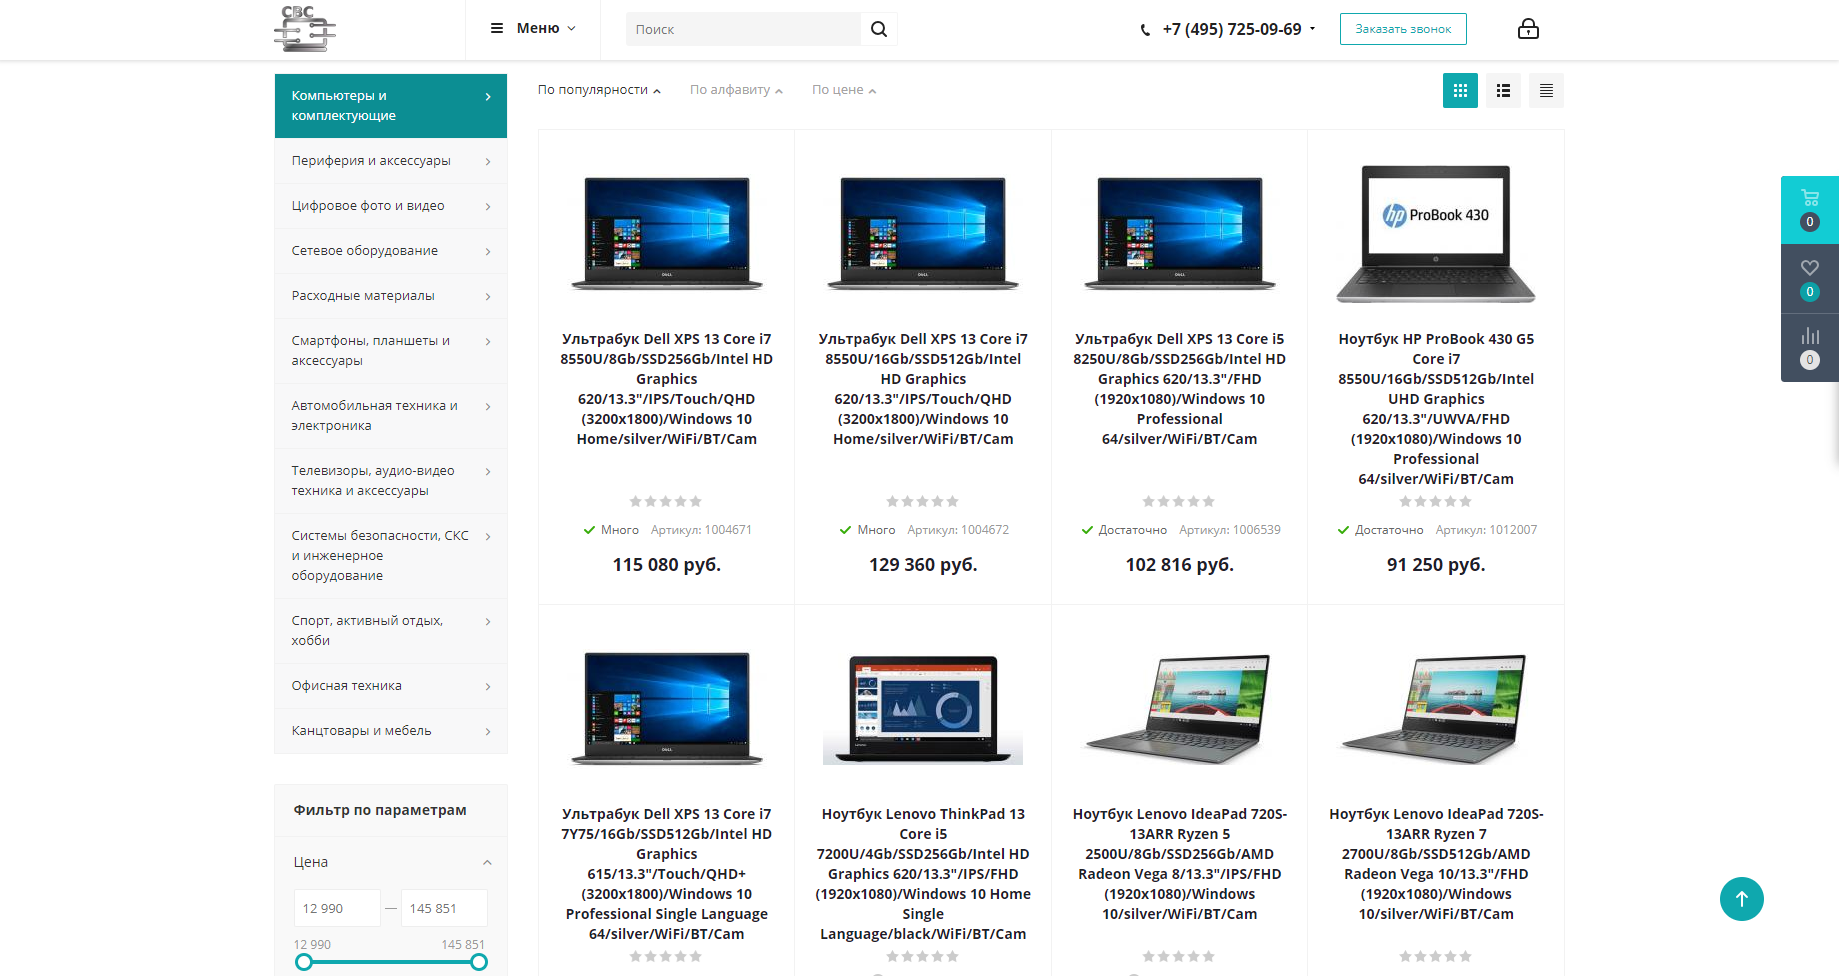
Task: Expand Офисная техника chevron
Action: pos(488,686)
